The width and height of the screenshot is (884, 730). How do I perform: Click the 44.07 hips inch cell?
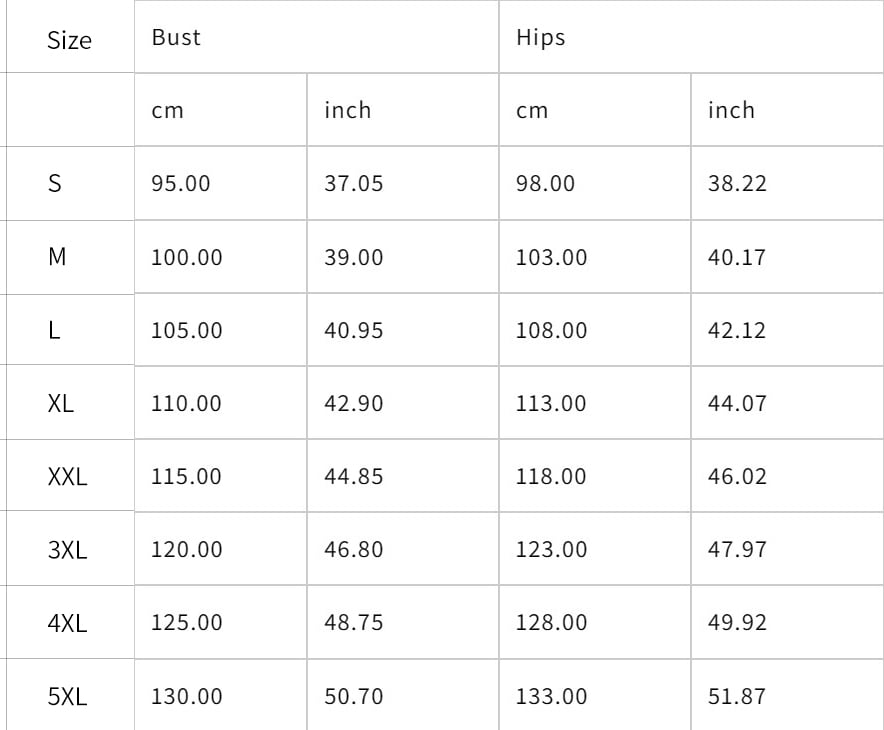737,404
